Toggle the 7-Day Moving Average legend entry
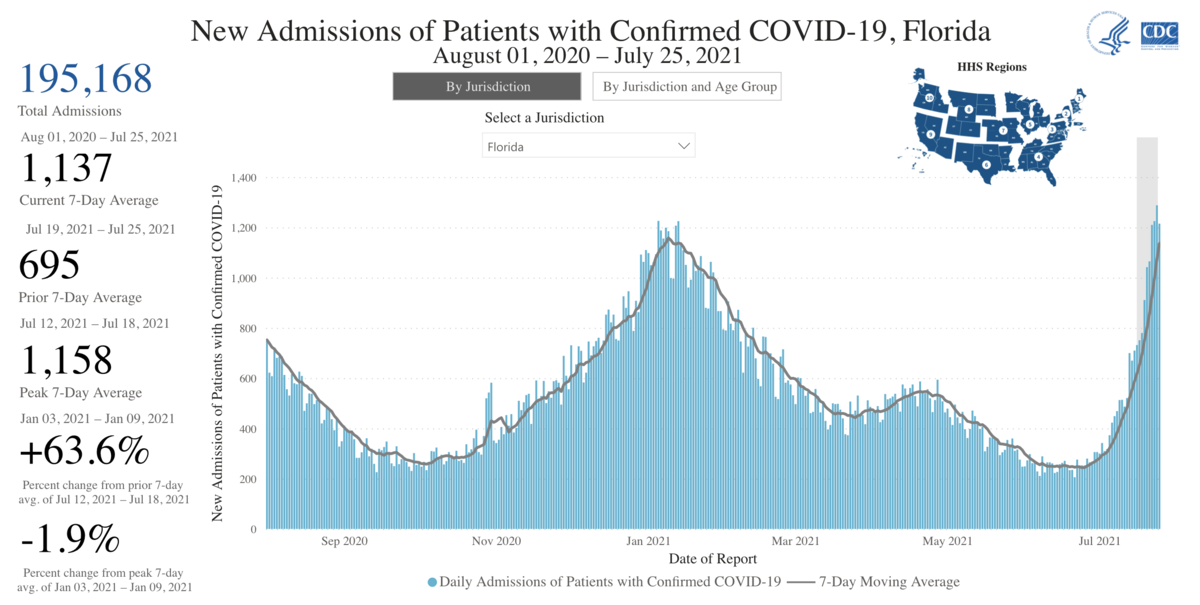 (873, 582)
